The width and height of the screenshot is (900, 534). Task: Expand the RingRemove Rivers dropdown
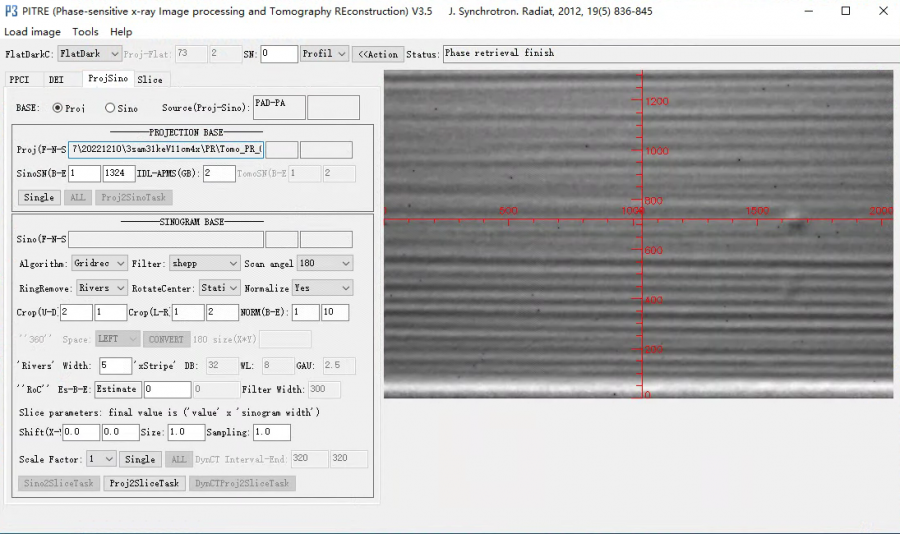tap(102, 288)
